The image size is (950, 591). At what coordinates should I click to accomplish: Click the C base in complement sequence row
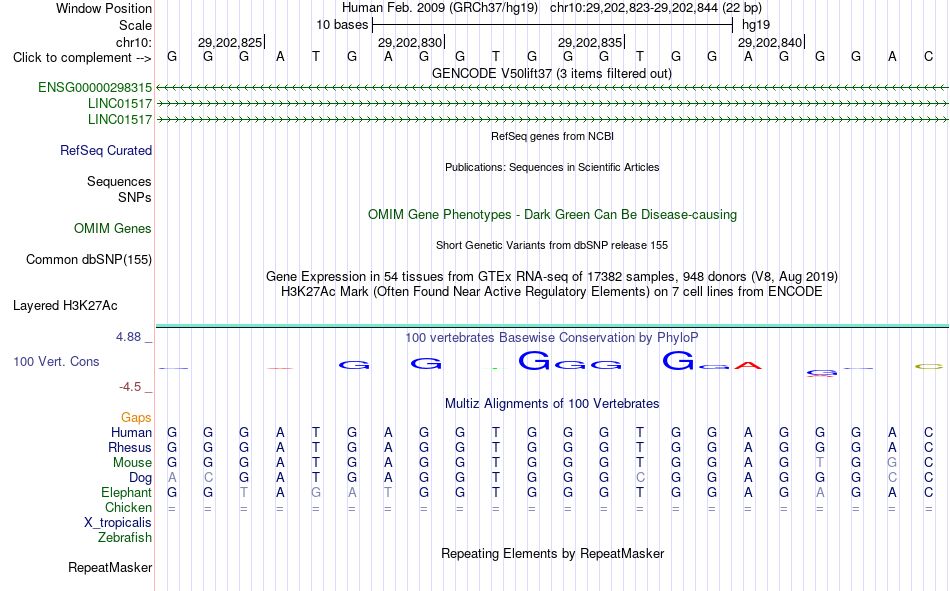928,57
